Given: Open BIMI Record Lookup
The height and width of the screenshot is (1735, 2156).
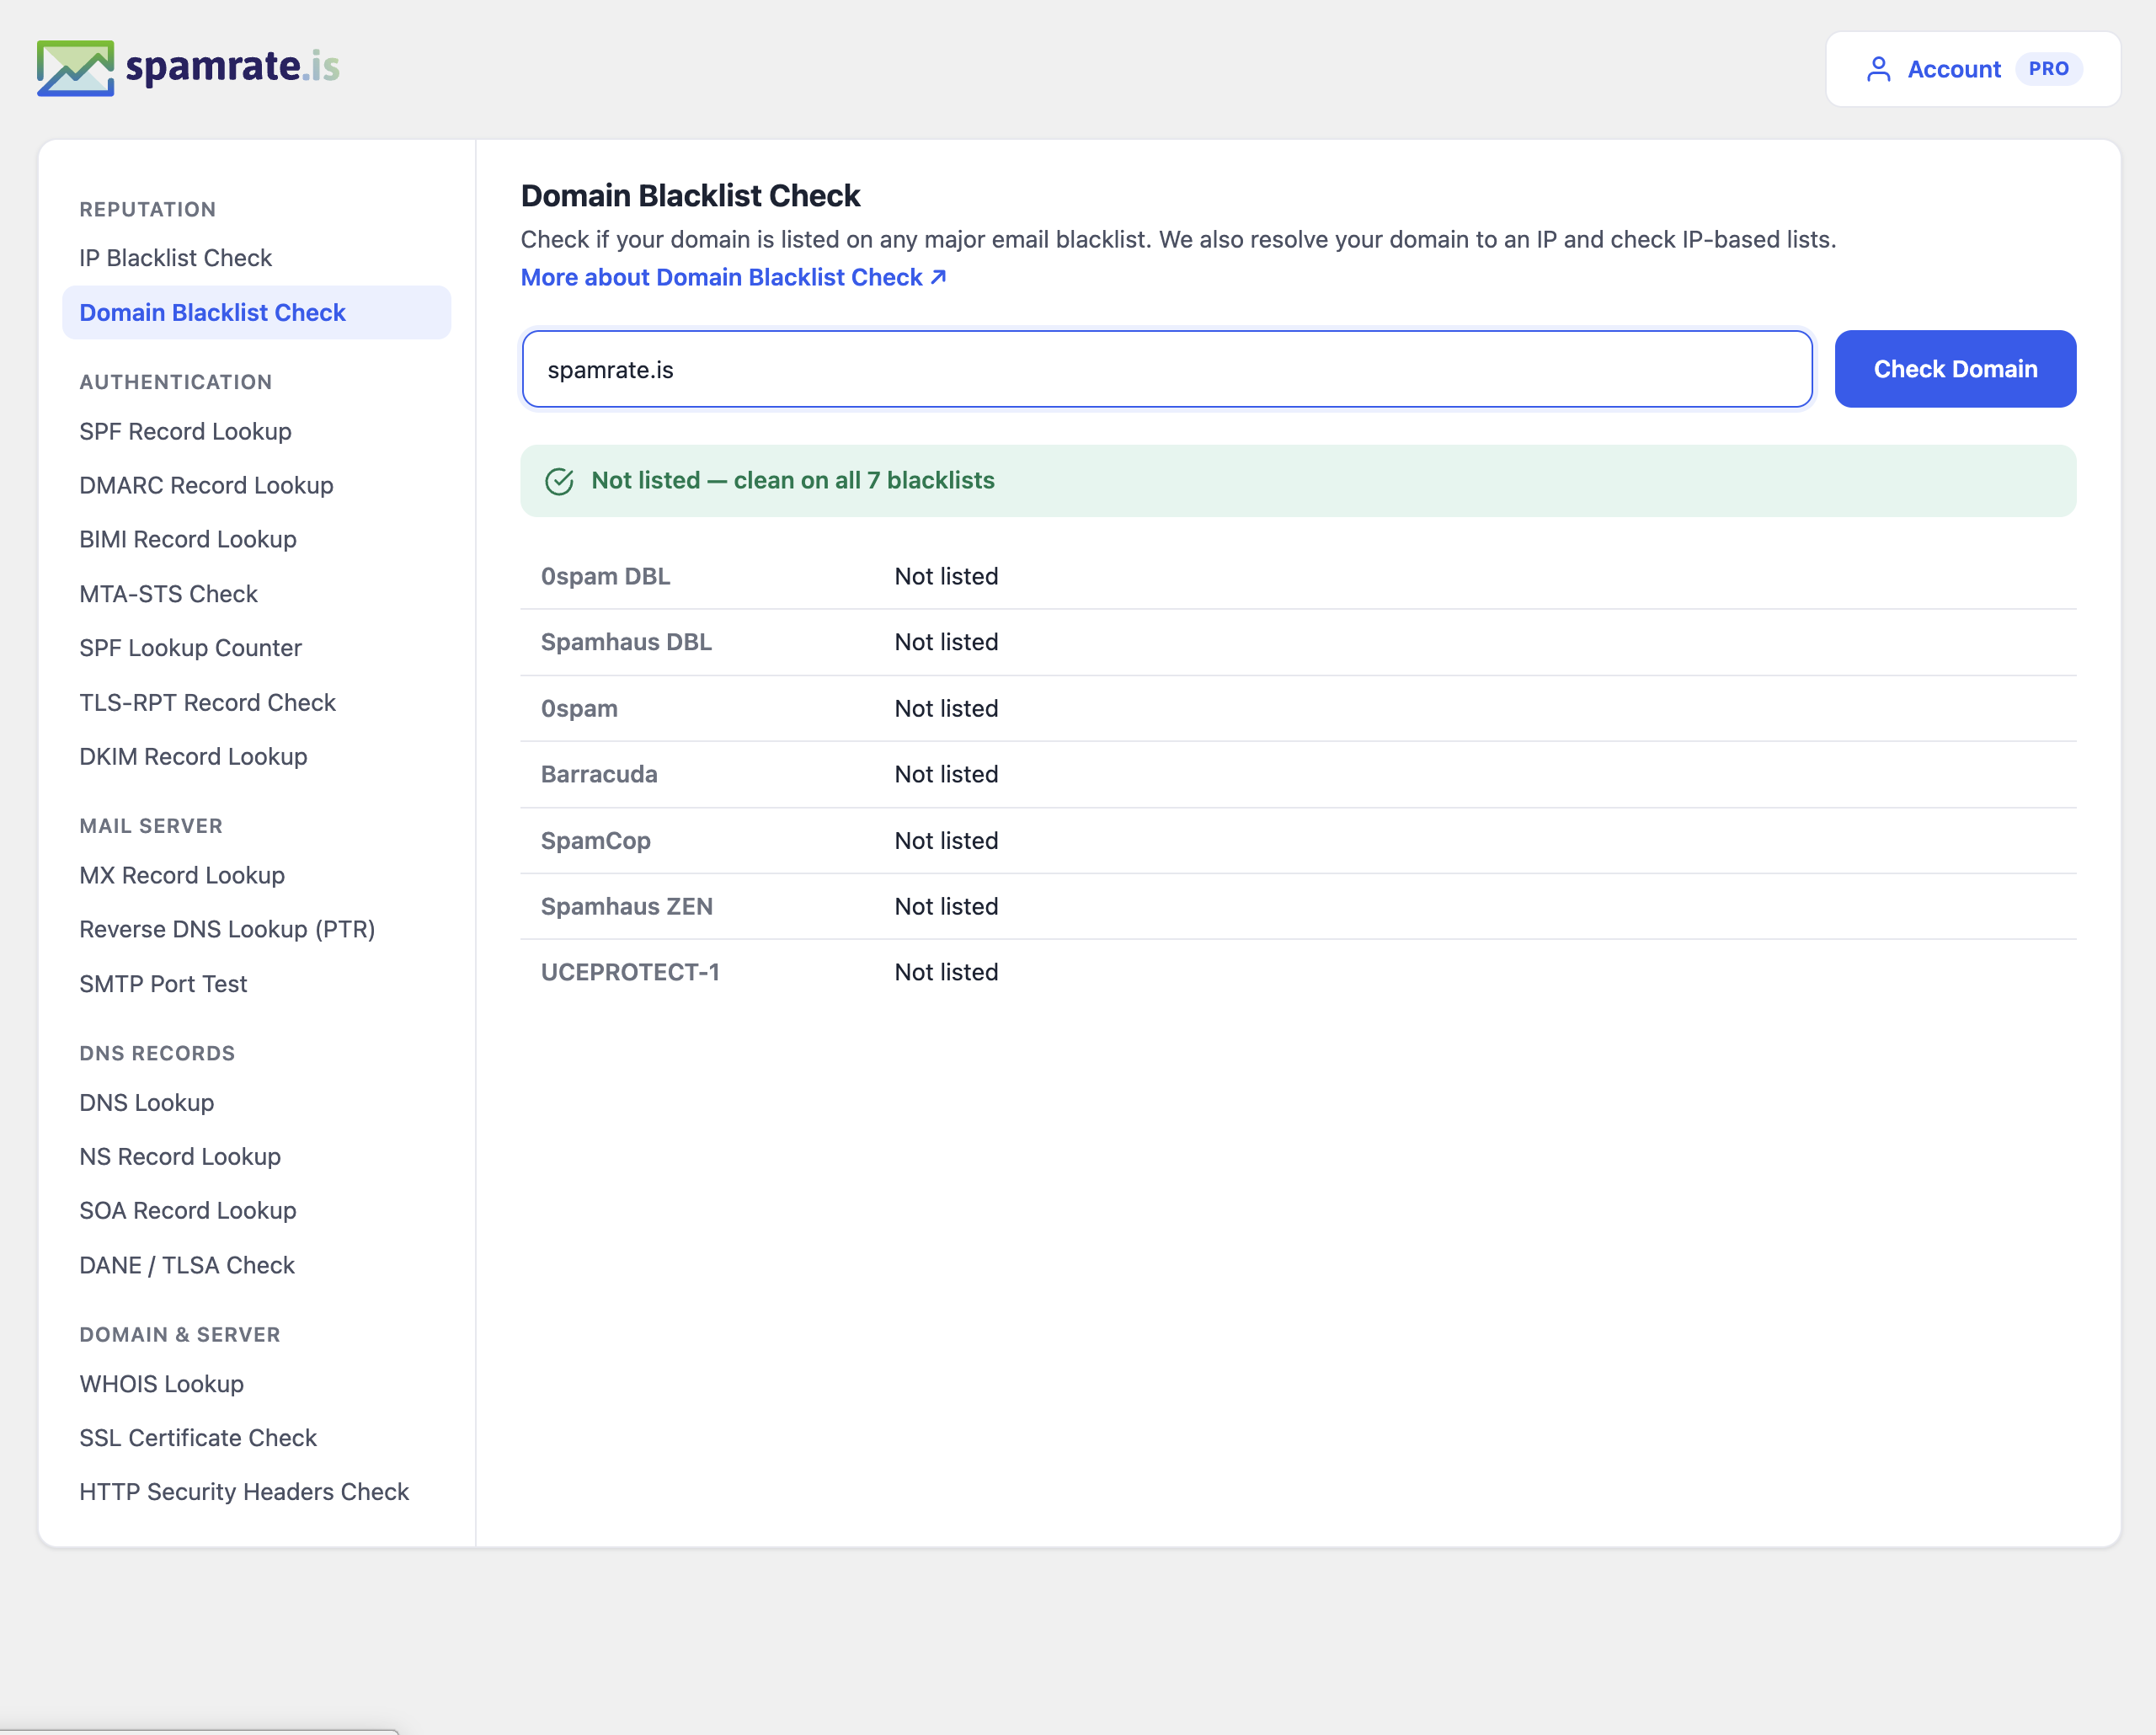Looking at the screenshot, I should coord(188,539).
